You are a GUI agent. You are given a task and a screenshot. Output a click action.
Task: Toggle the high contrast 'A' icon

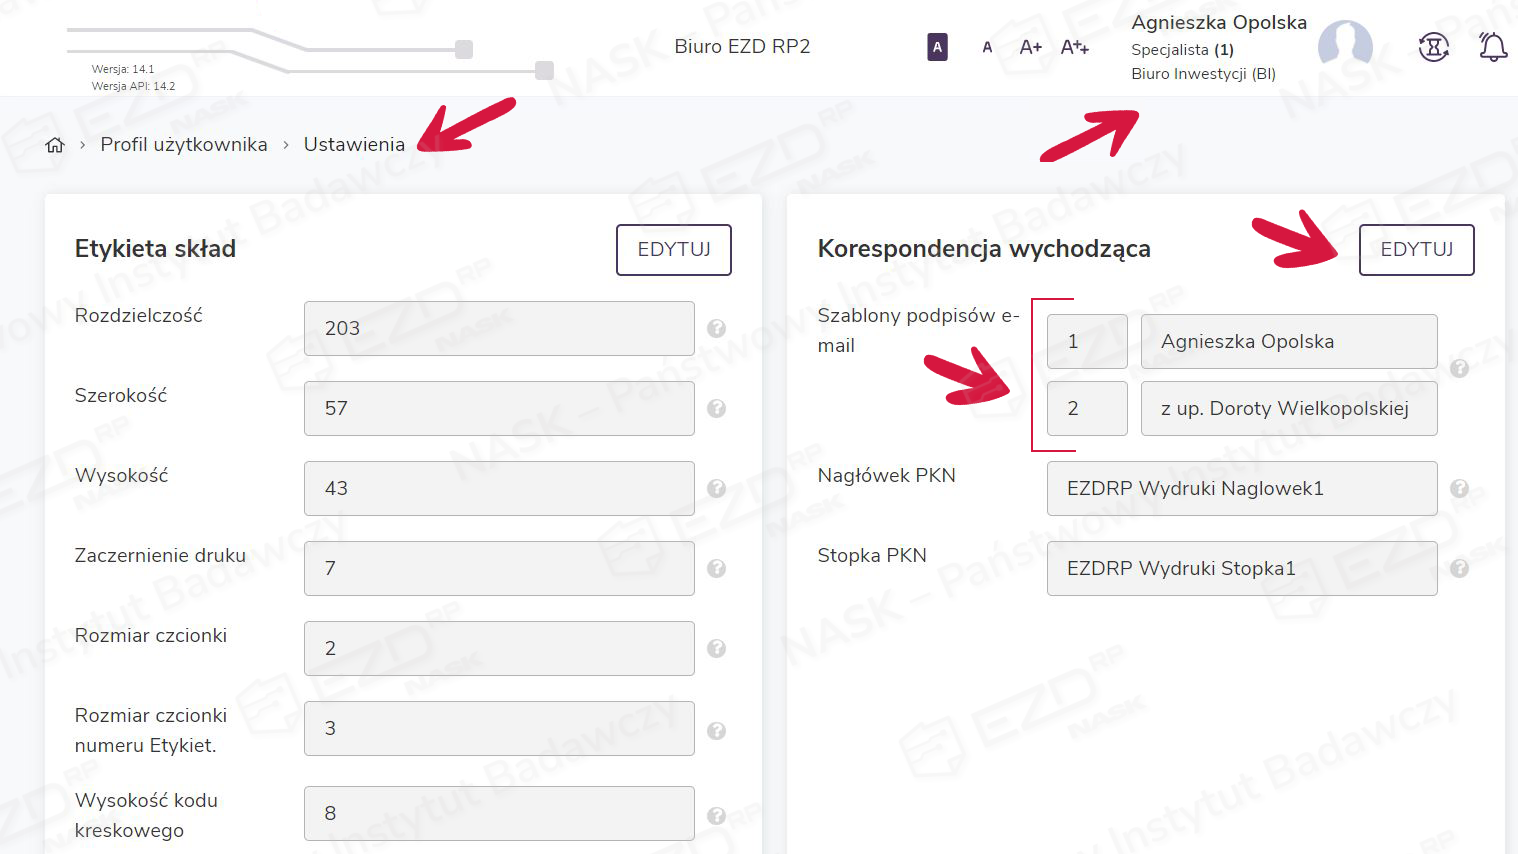937,47
